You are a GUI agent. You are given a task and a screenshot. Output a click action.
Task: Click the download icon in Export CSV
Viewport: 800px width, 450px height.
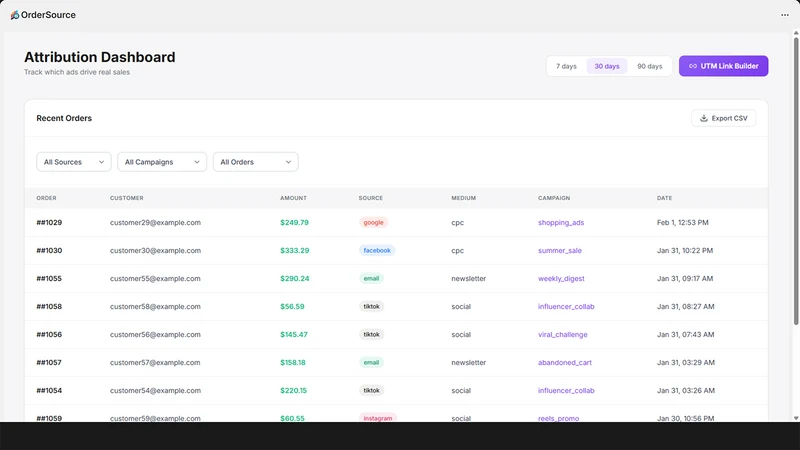[704, 118]
